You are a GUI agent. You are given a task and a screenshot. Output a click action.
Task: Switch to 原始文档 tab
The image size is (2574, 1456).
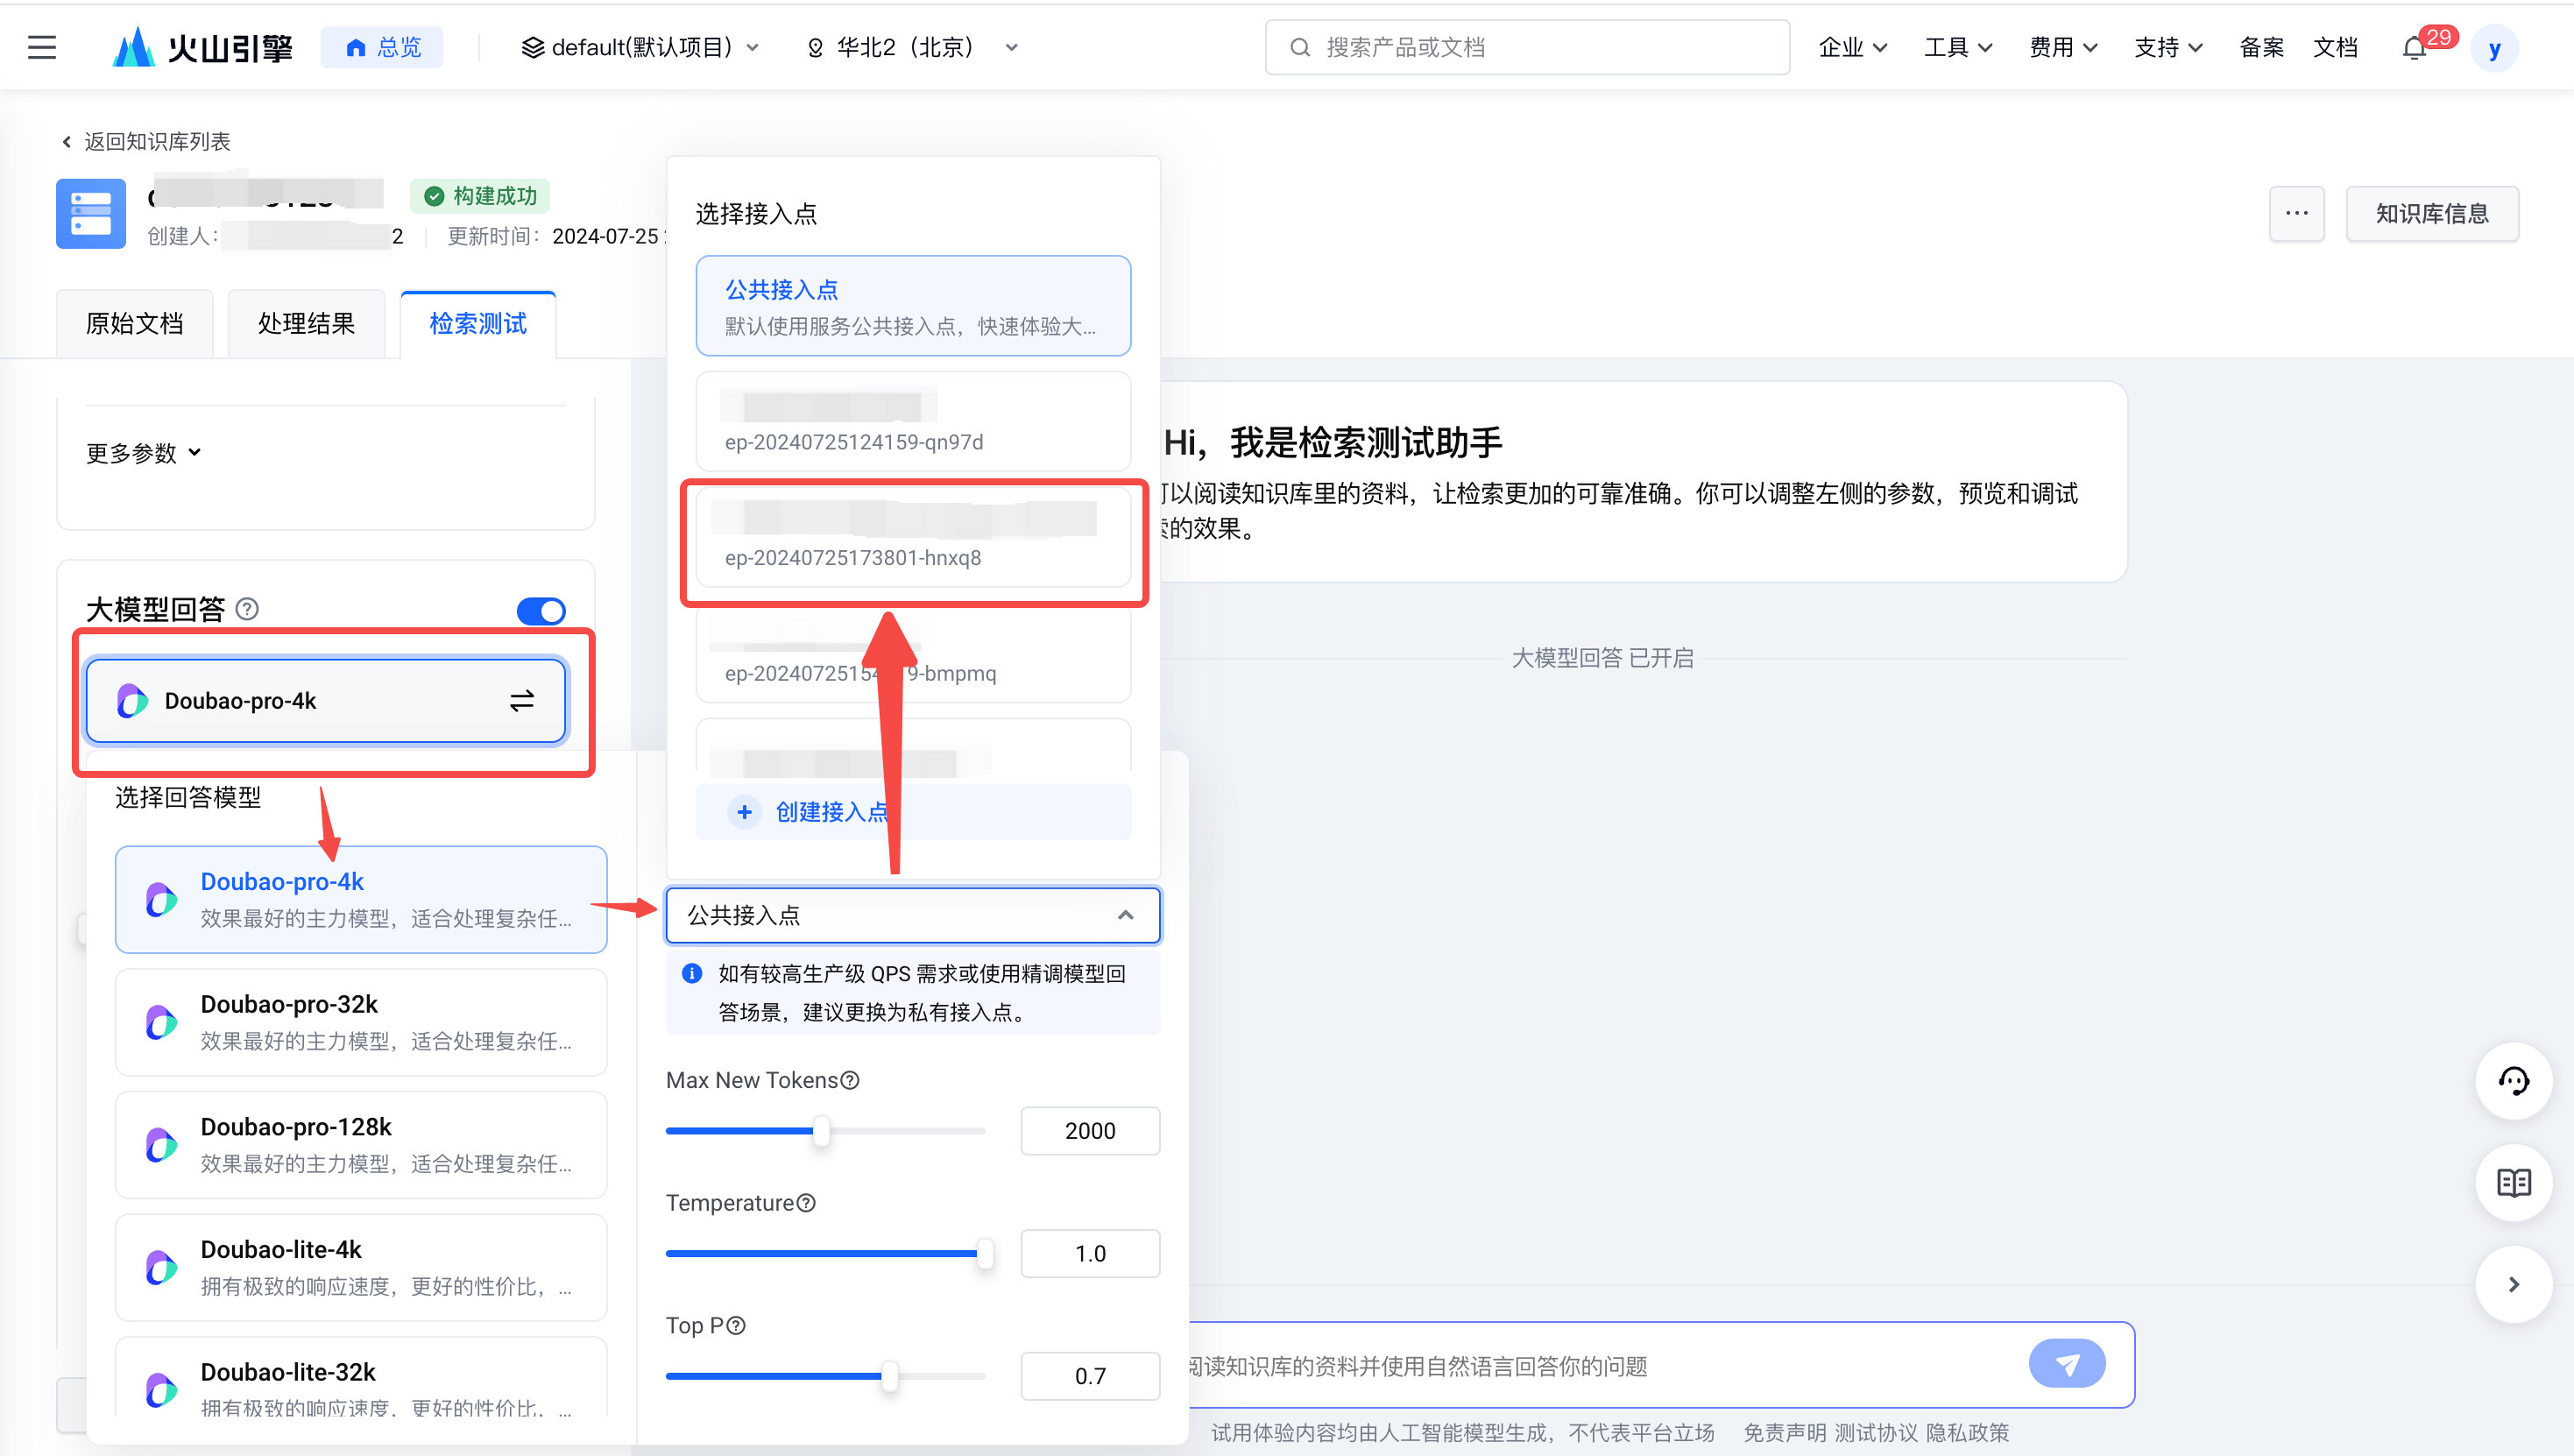[x=135, y=323]
